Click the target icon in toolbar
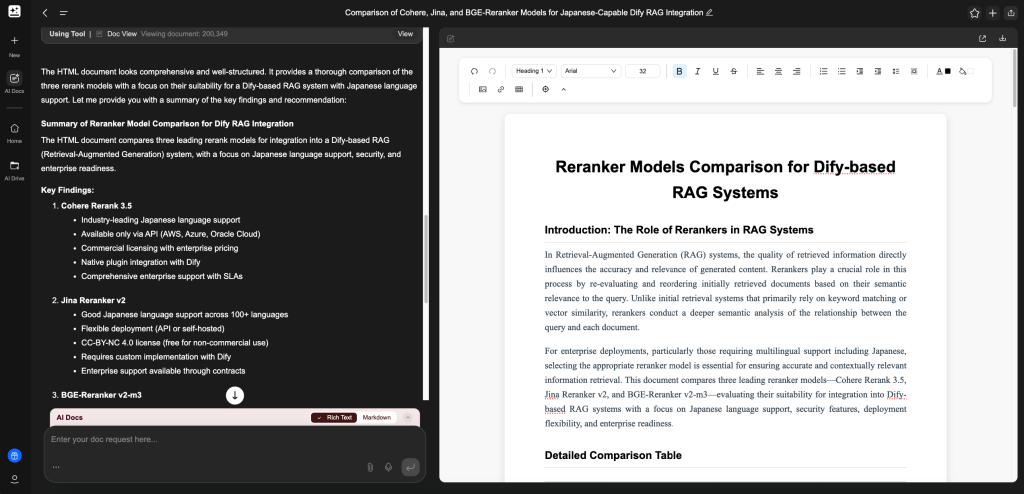 546,90
